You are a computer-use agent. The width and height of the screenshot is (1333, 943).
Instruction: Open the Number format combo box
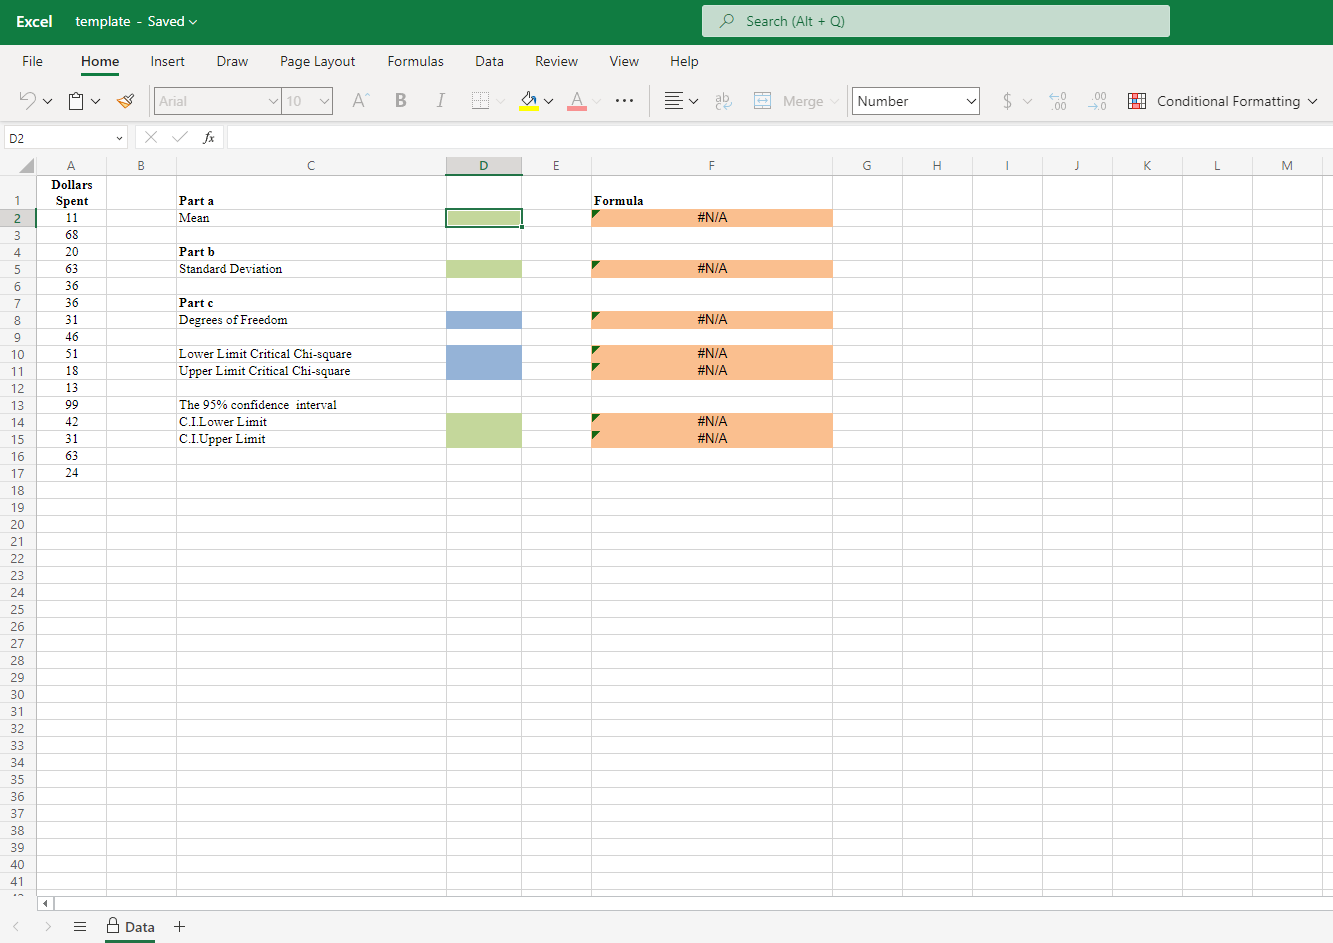(x=914, y=100)
